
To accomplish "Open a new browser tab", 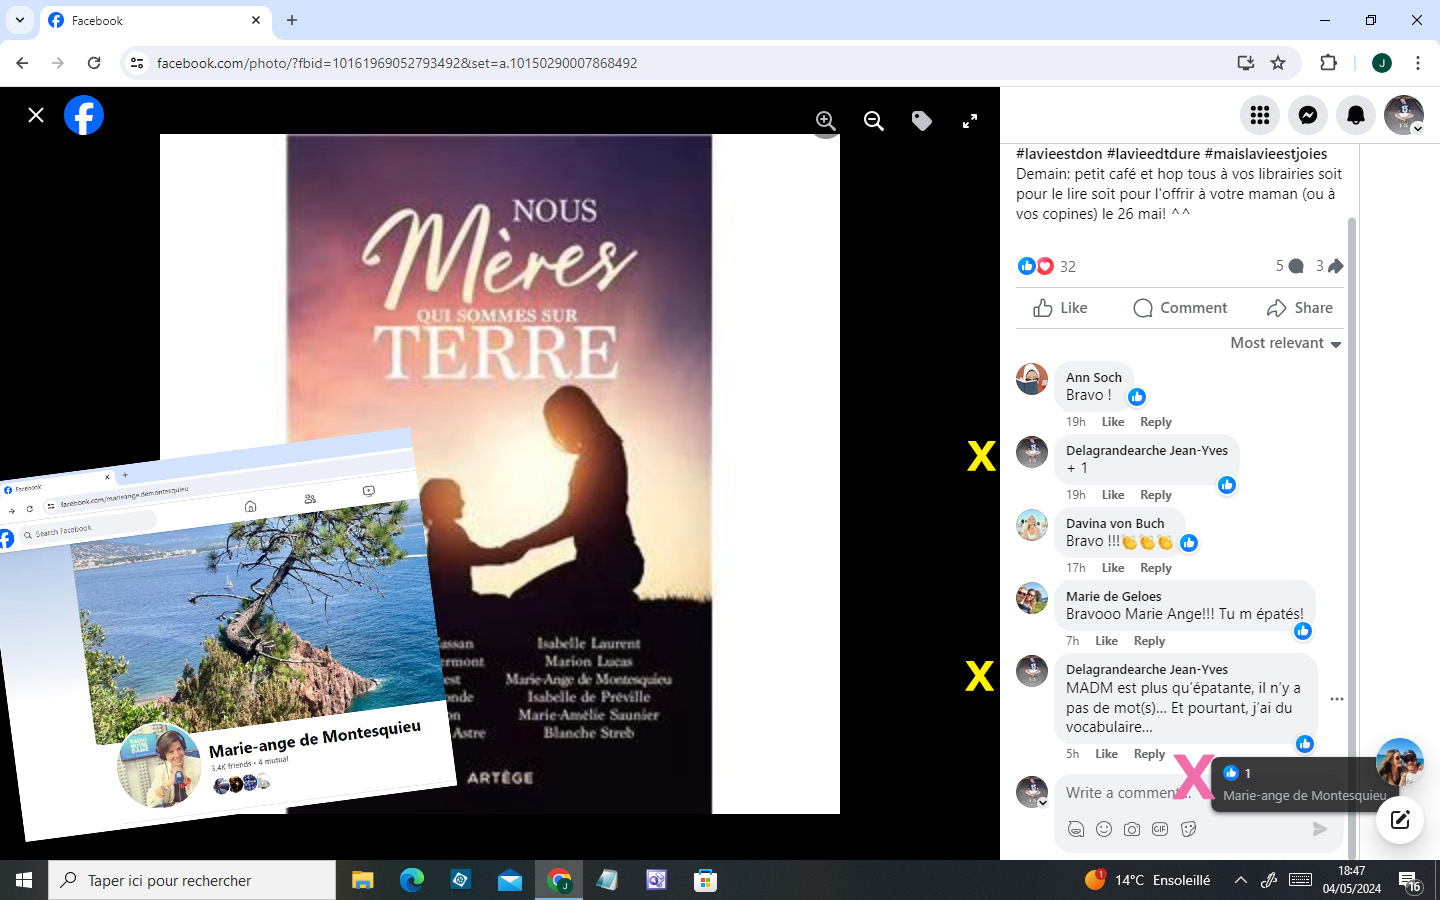I will [x=292, y=20].
